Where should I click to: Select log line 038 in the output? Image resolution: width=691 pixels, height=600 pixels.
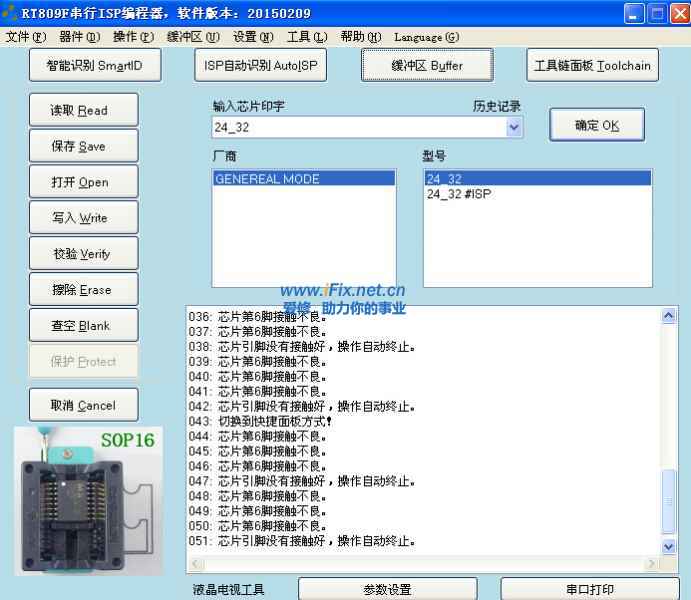(x=302, y=347)
